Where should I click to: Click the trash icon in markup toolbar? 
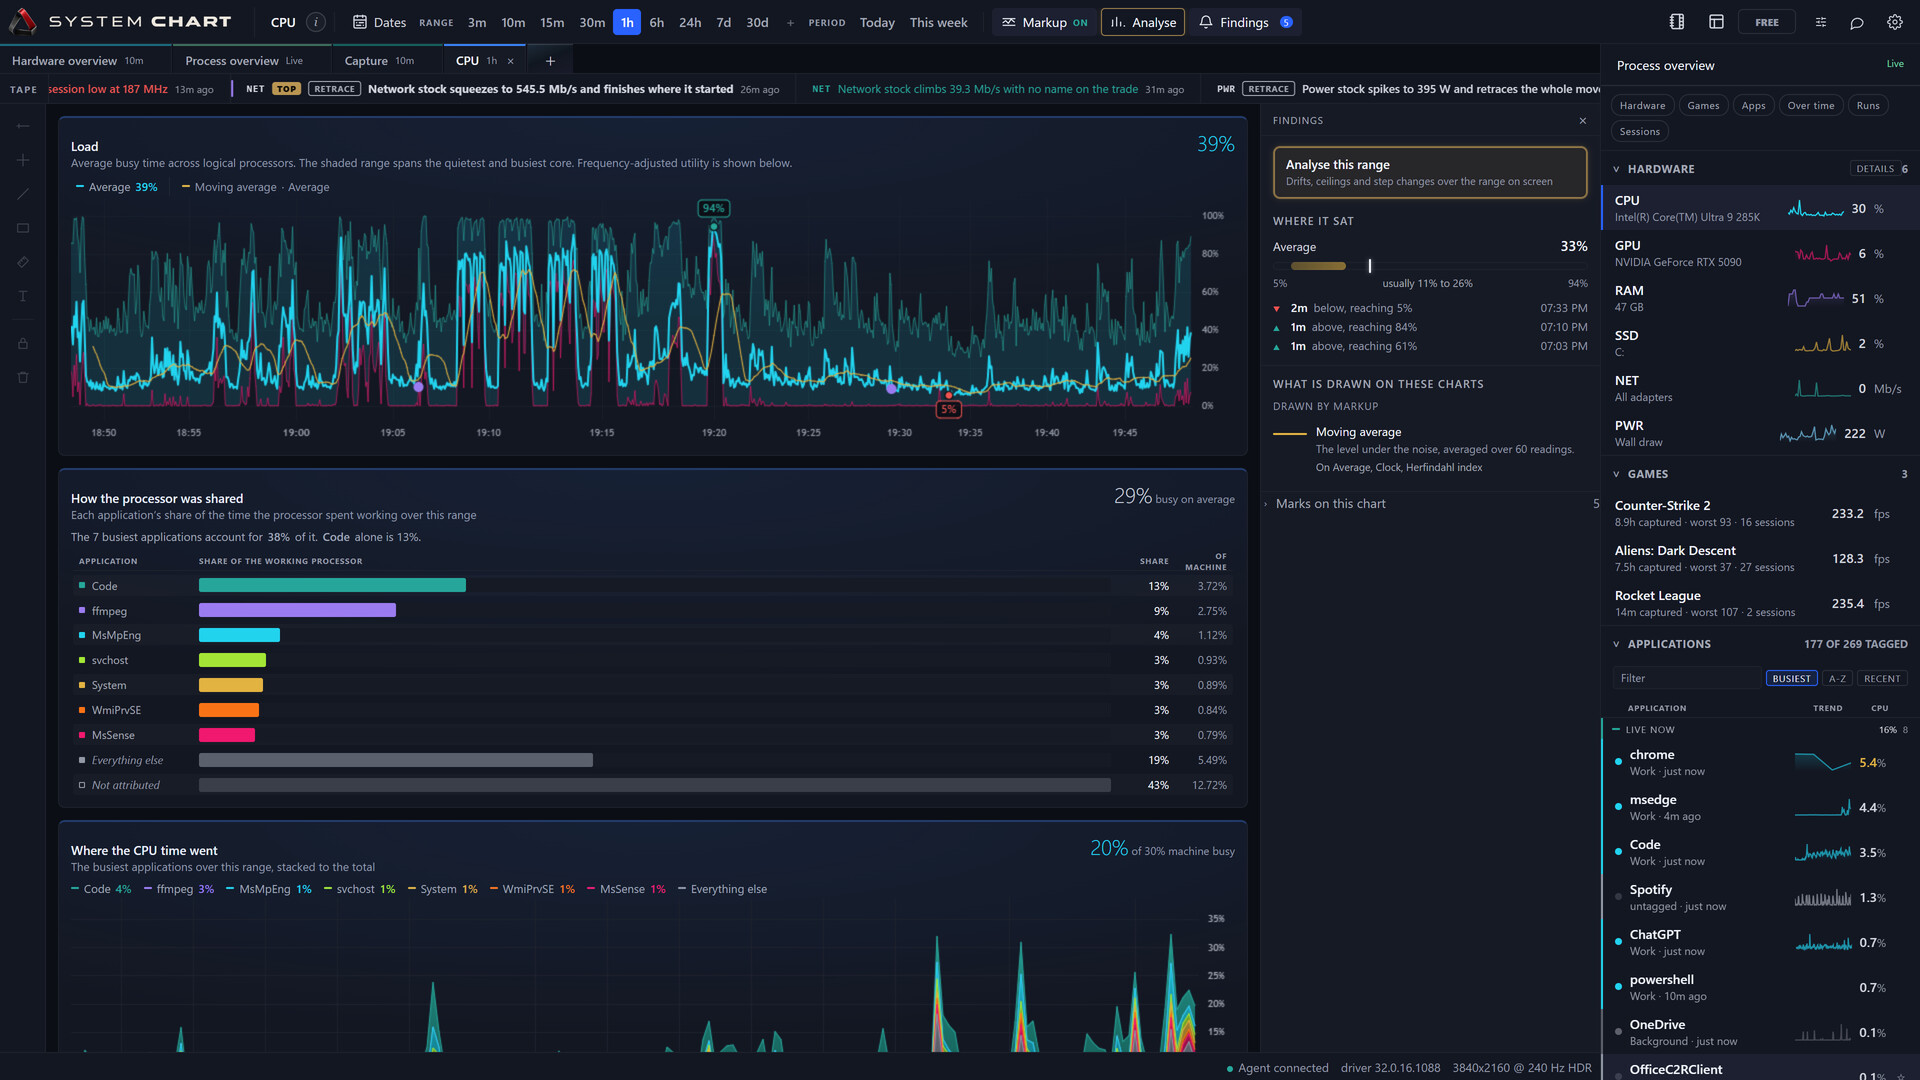coord(23,377)
